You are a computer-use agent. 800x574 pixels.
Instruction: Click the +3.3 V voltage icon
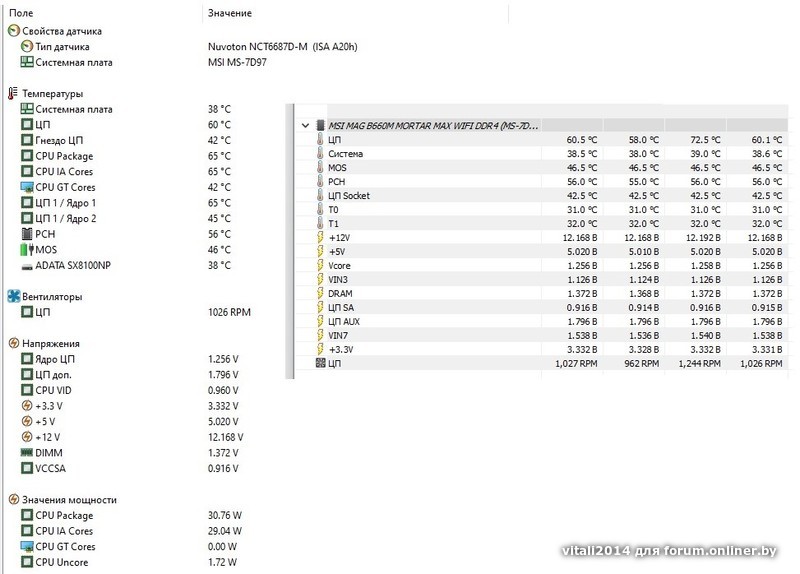click(x=27, y=406)
